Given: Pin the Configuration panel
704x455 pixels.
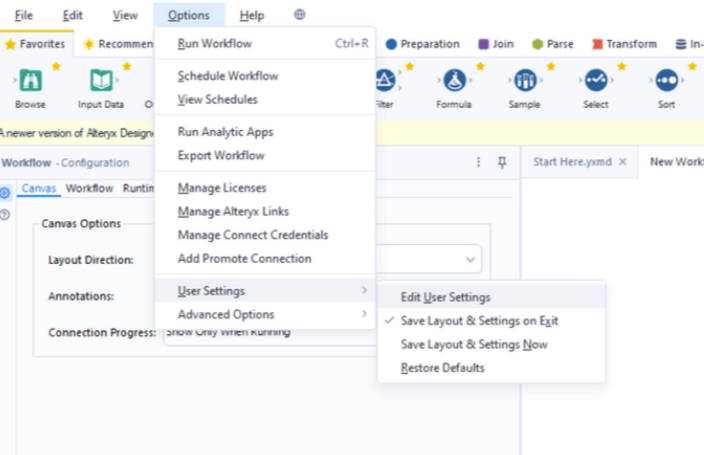Looking at the screenshot, I should 502,162.
